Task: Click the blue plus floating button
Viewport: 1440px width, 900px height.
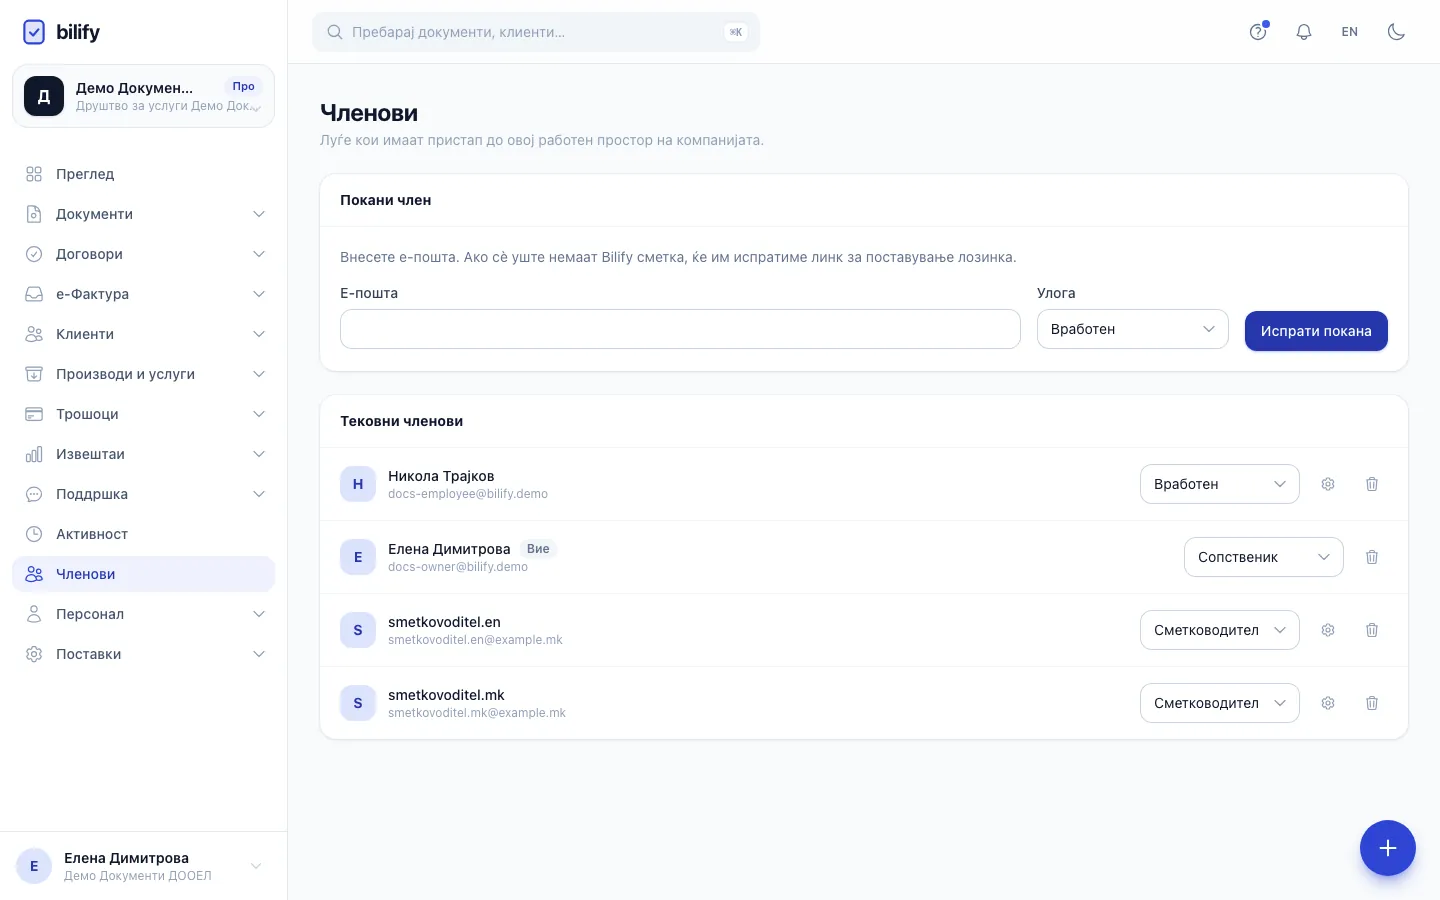Action: click(x=1388, y=848)
